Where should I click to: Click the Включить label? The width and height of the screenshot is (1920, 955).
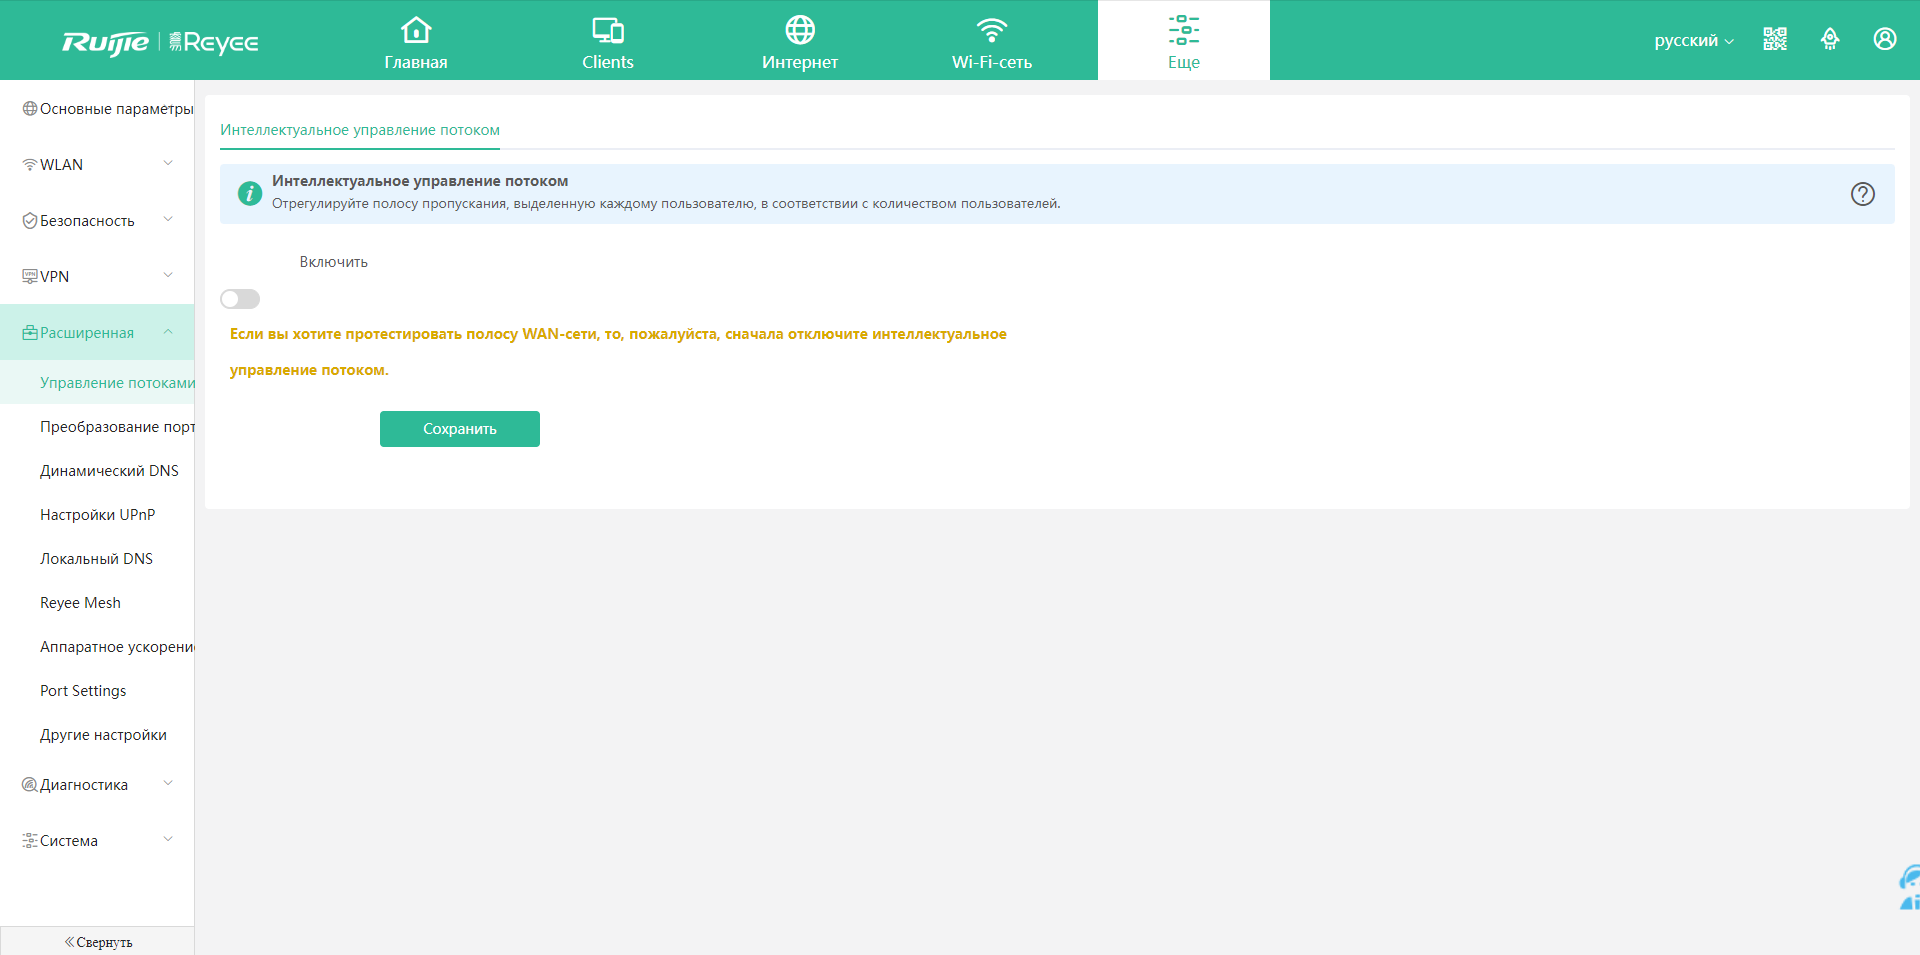tap(334, 262)
